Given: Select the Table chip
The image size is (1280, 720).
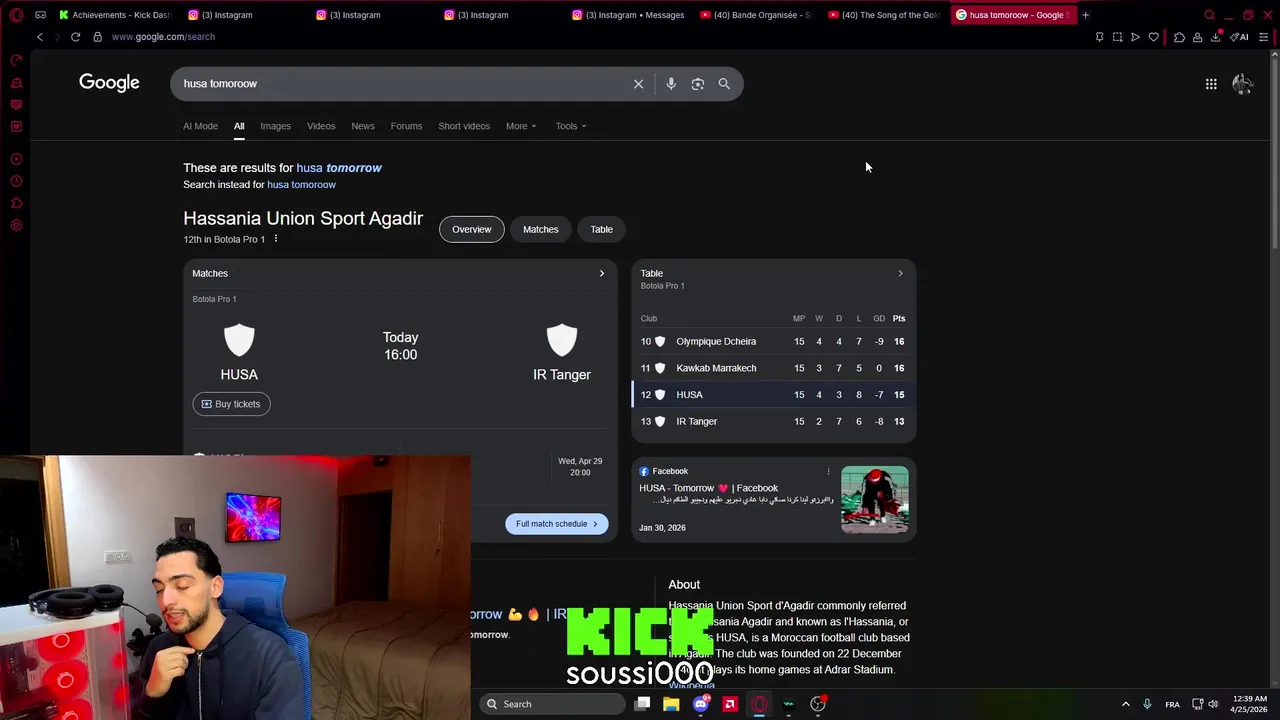Looking at the screenshot, I should tap(601, 229).
